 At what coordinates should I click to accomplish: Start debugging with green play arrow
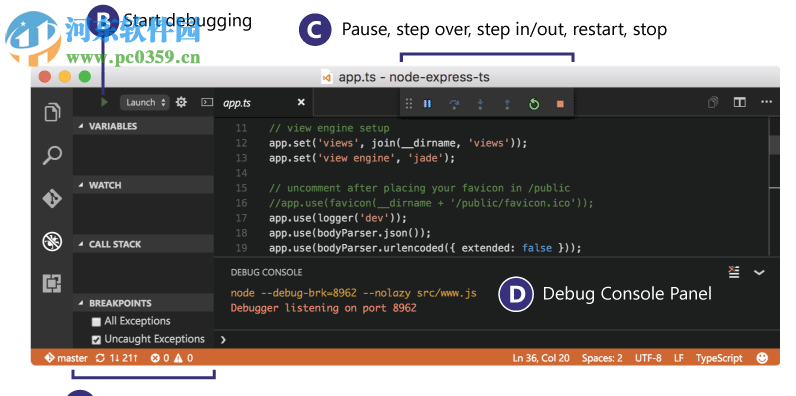104,103
